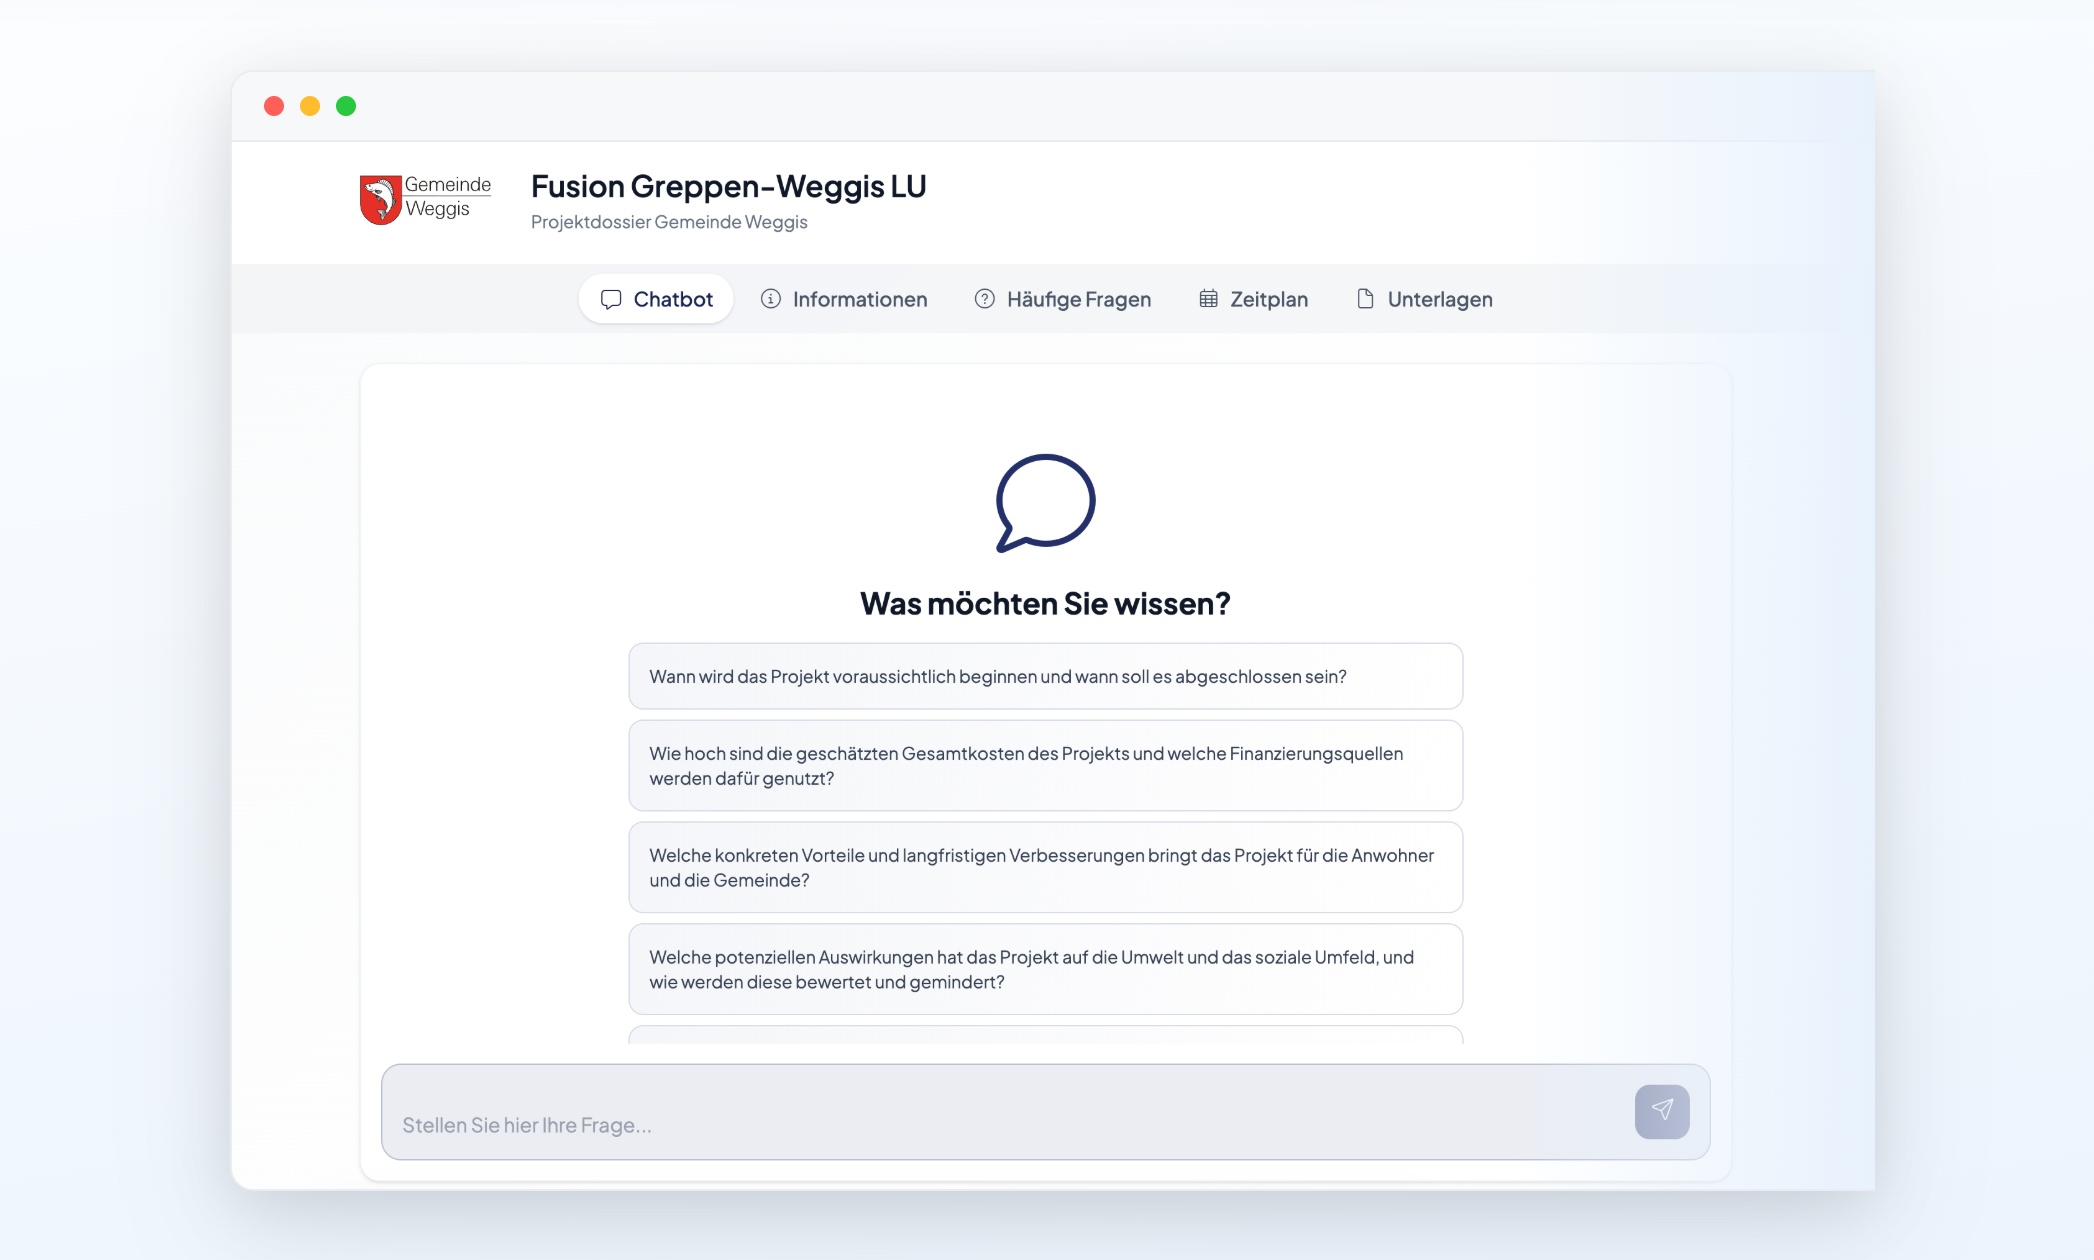Click the Gemeinde Weggis coat of arms logo
This screenshot has height=1260, width=2094.
(380, 199)
